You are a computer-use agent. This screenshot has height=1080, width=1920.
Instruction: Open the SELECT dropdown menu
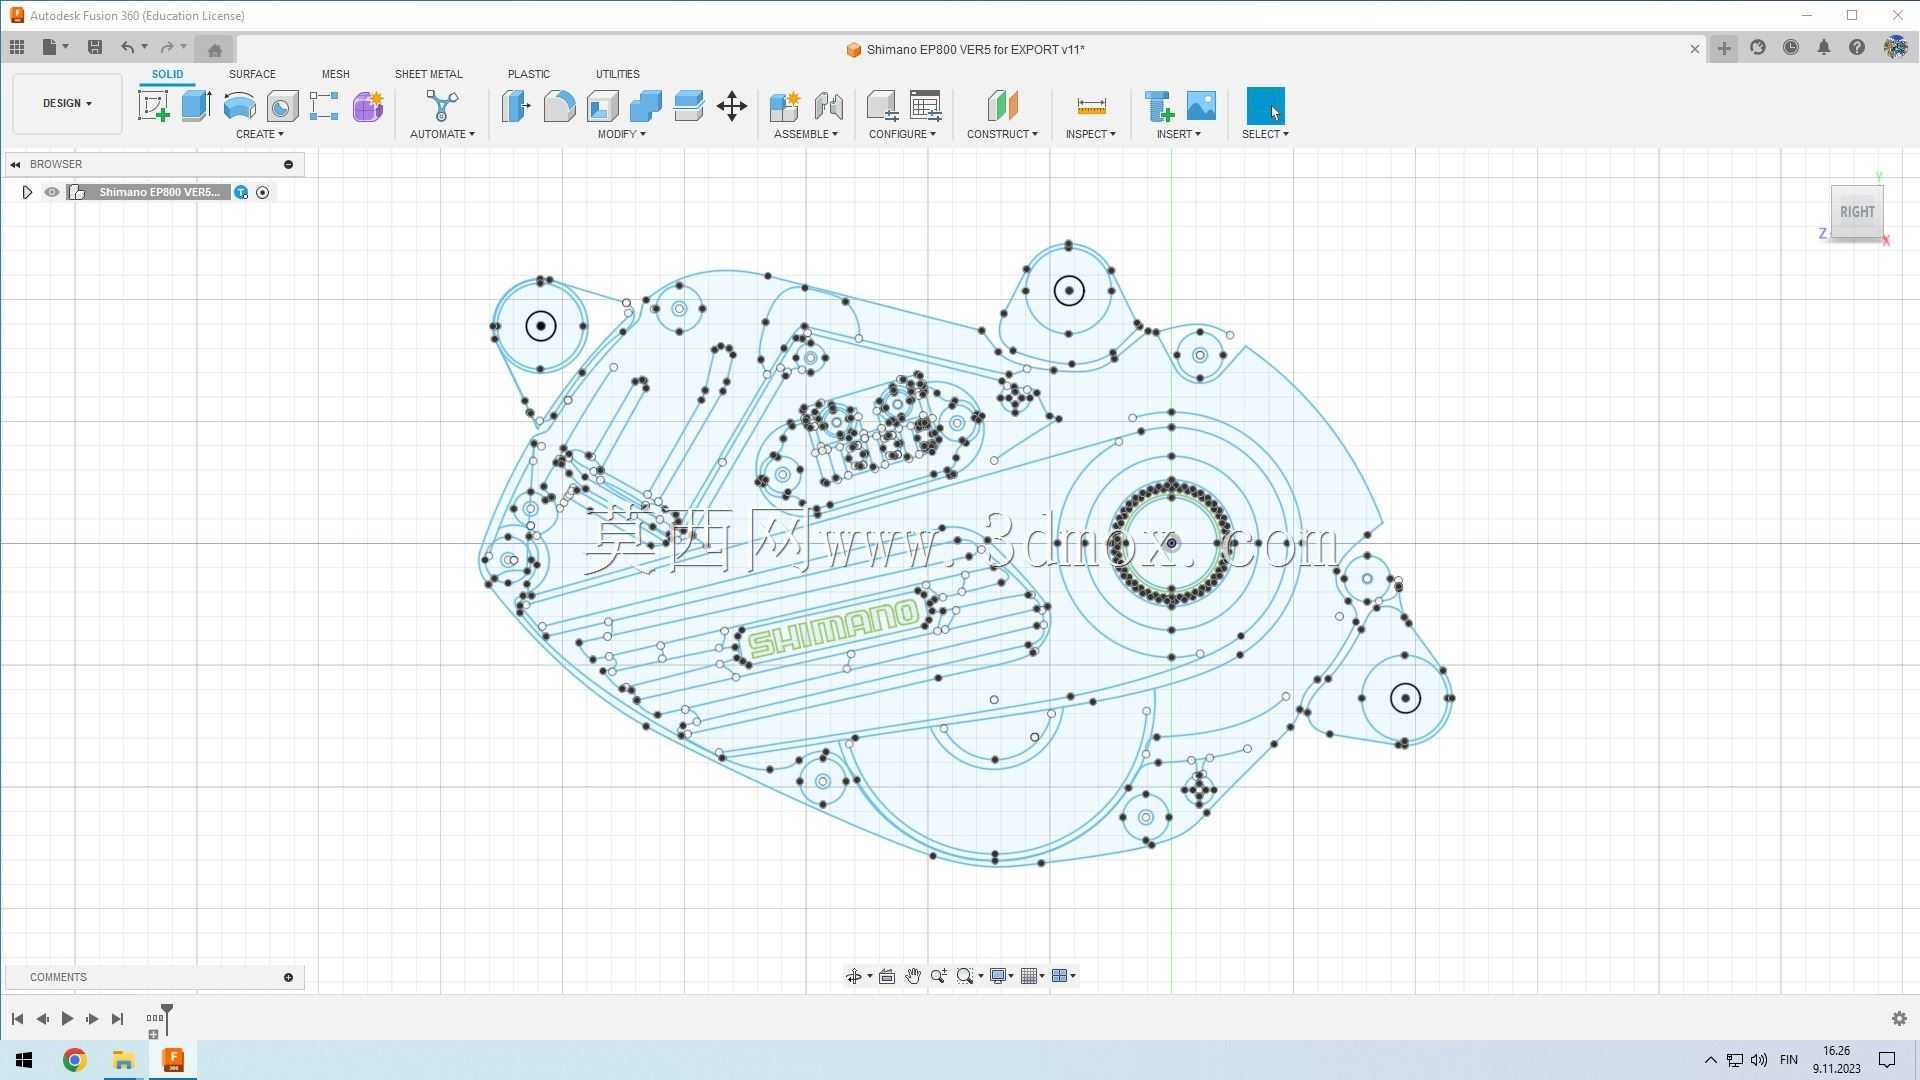coord(1265,134)
